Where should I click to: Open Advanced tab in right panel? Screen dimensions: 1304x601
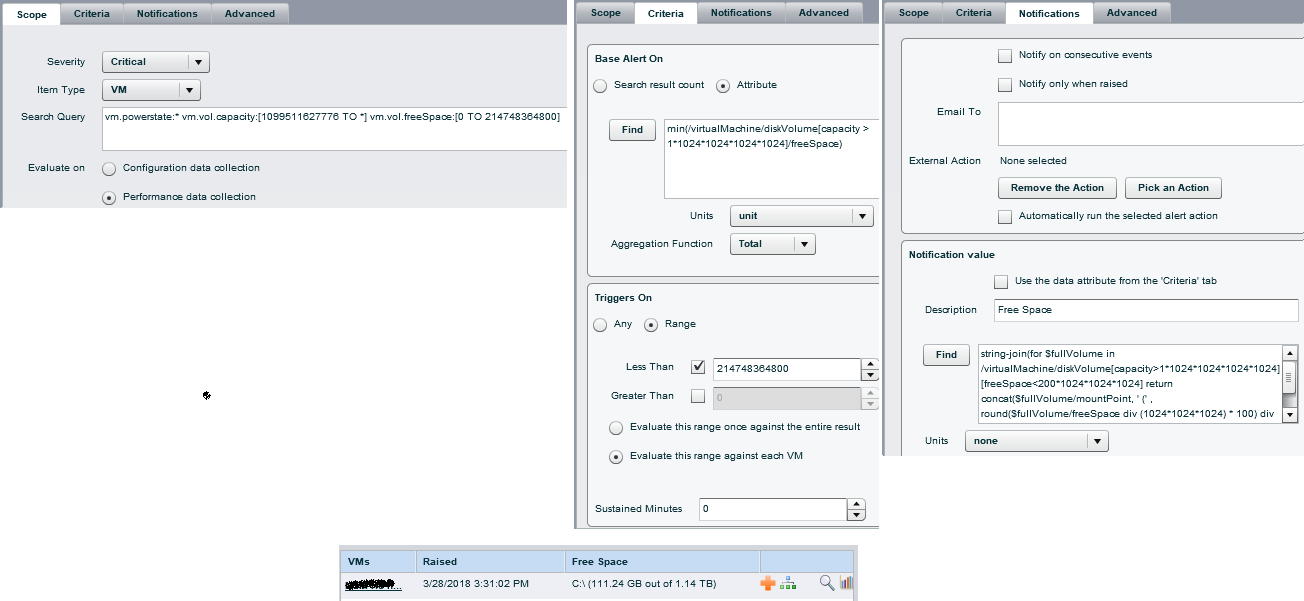coord(1132,13)
